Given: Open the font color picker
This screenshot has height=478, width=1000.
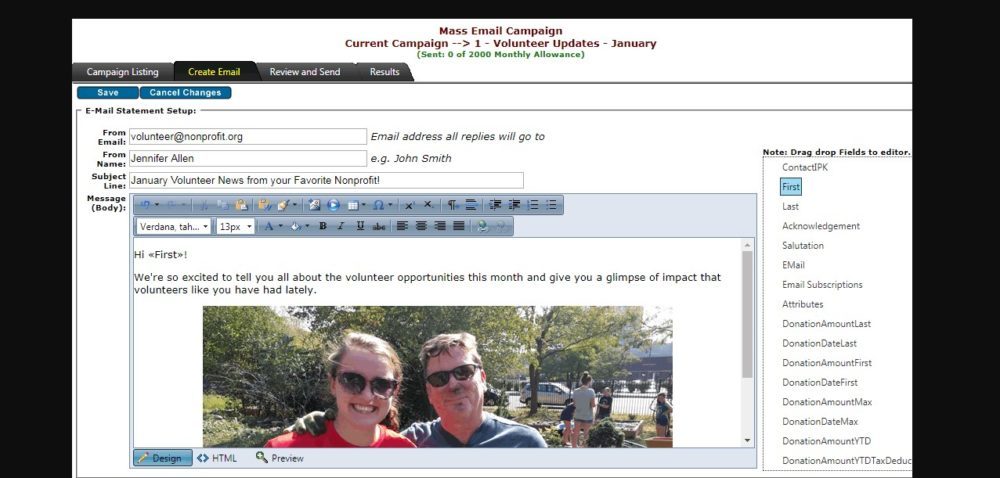Looking at the screenshot, I should coord(270,227).
